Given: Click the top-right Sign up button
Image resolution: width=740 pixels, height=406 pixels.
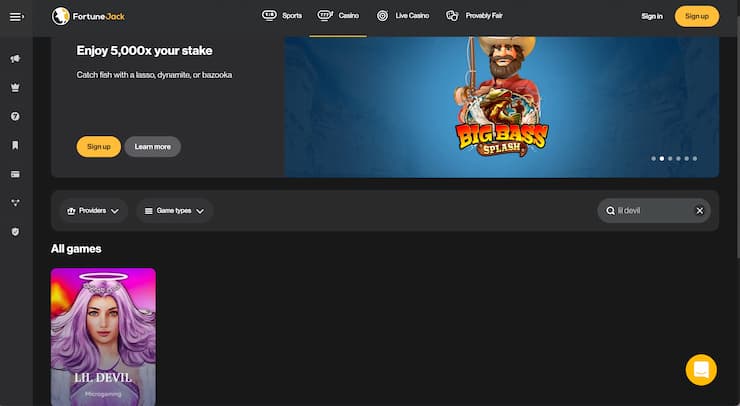Looking at the screenshot, I should pos(697,16).
